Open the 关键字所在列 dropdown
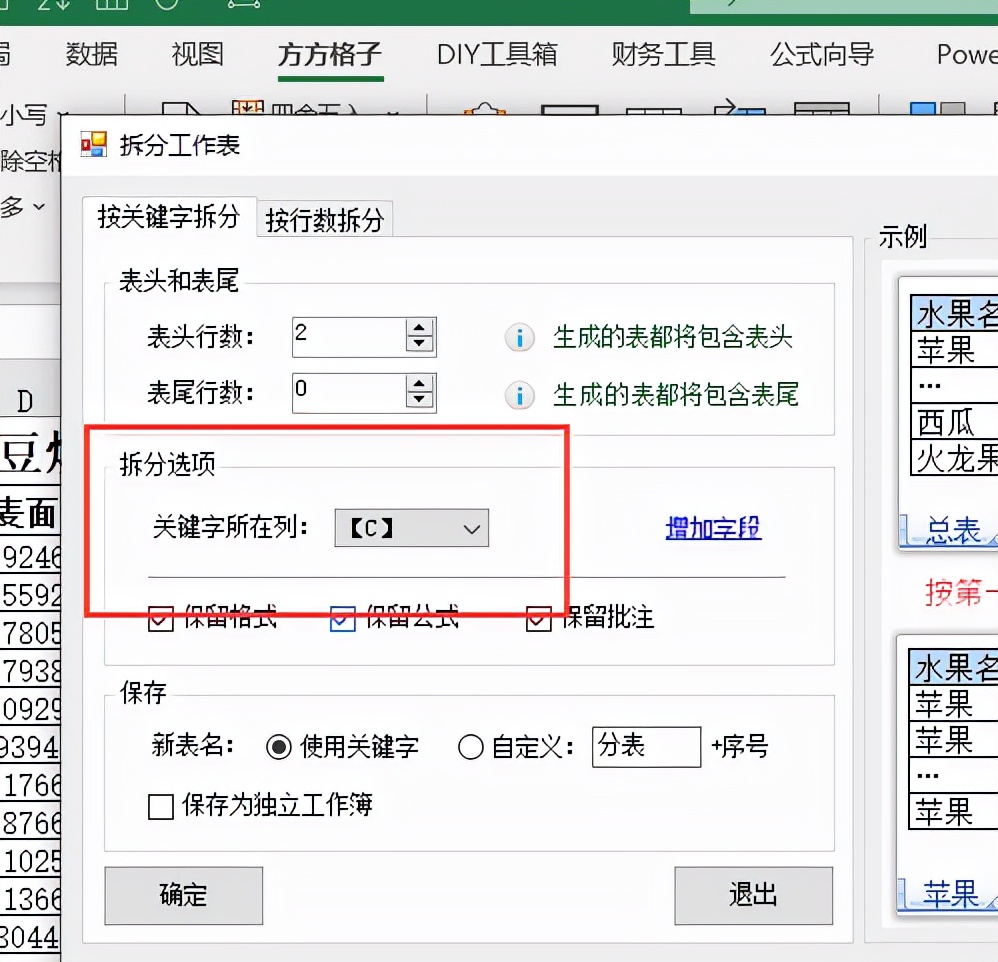The width and height of the screenshot is (998, 962). (x=412, y=528)
